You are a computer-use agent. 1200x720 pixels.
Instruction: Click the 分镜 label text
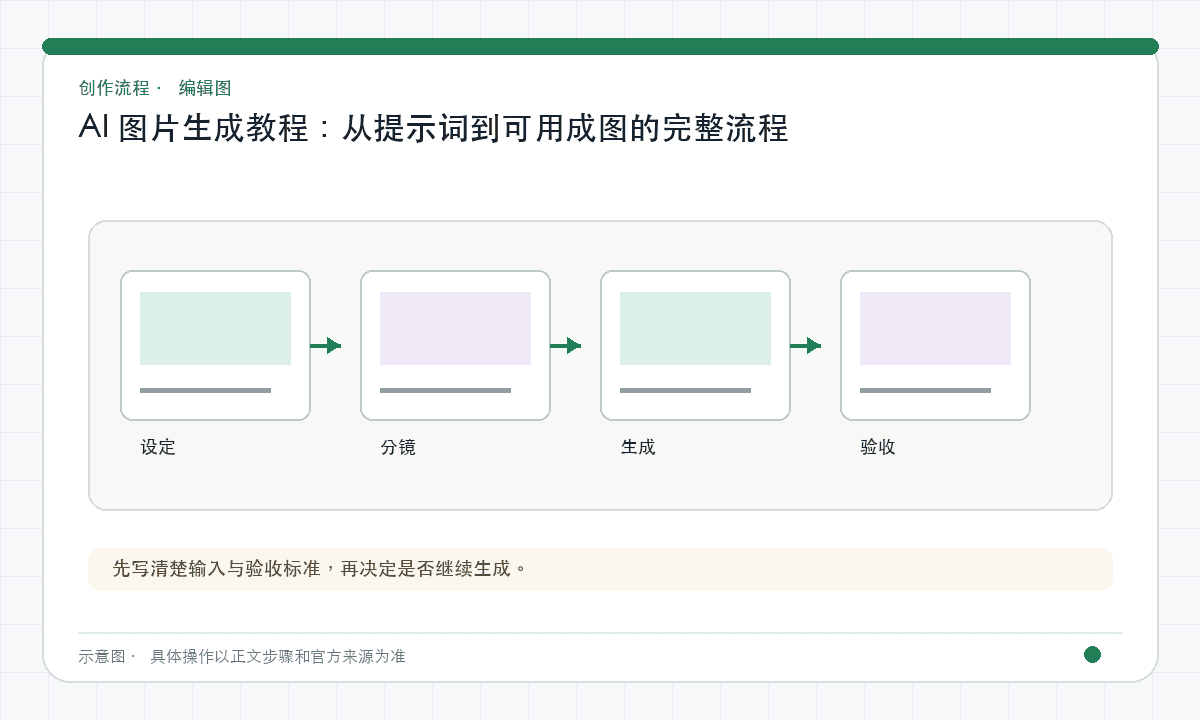point(398,447)
